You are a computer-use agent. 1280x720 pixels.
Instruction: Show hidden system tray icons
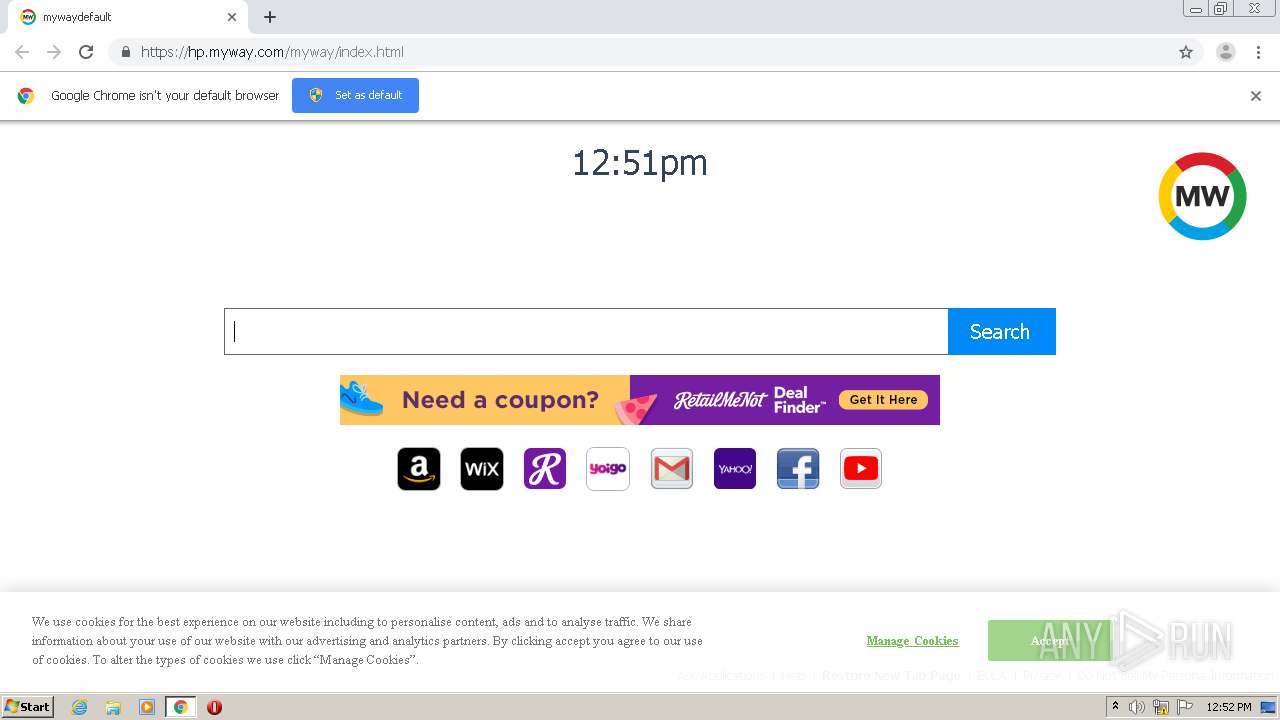[1115, 707]
